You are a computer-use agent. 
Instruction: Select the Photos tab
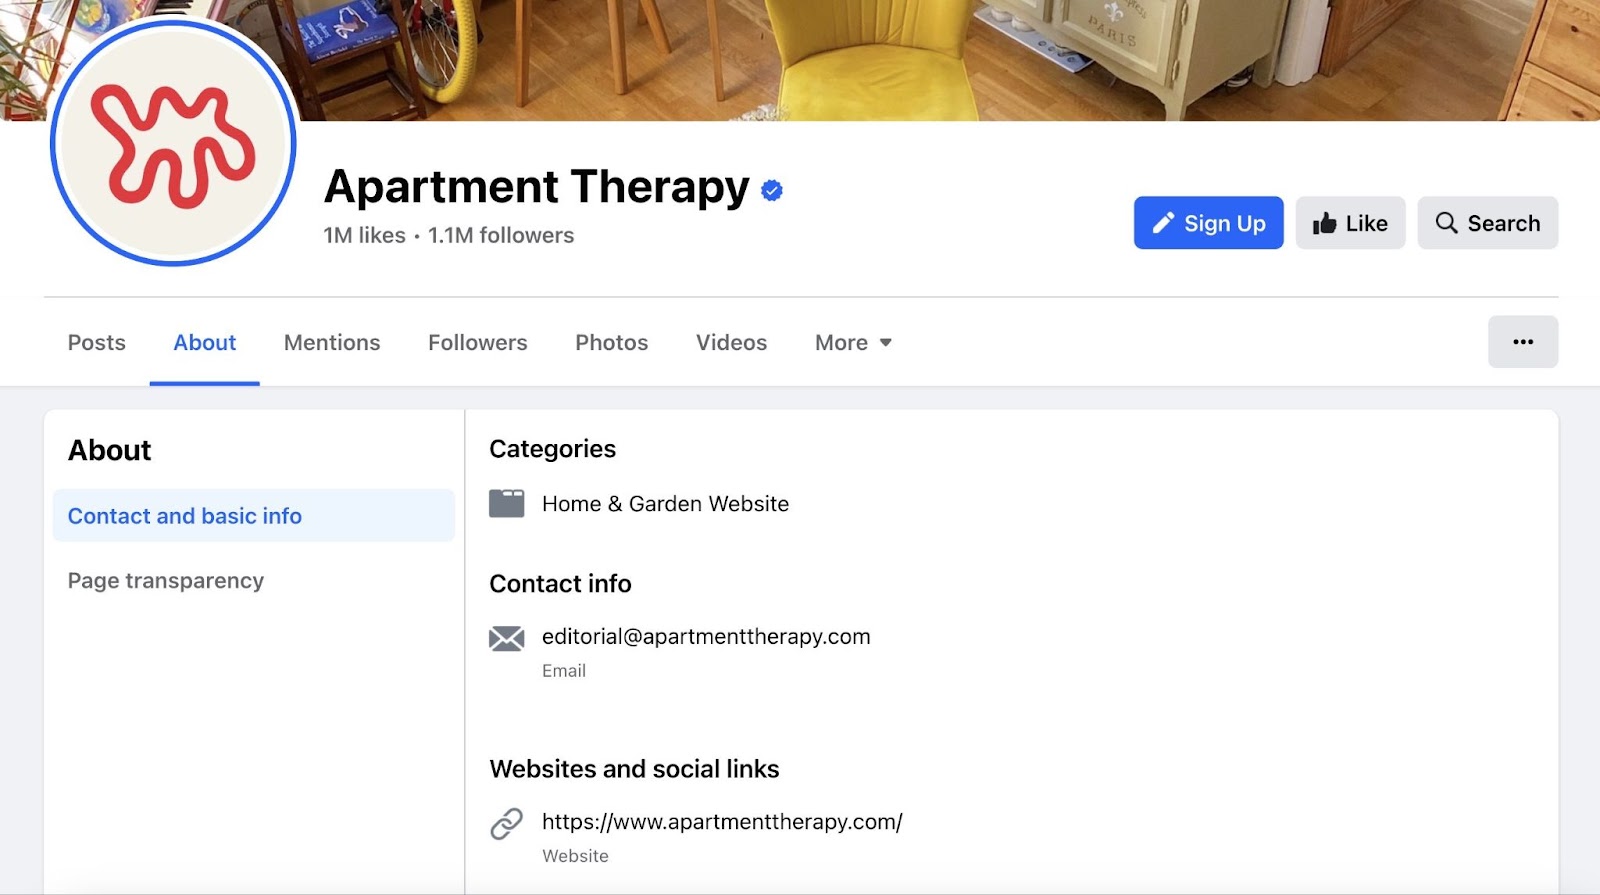coord(611,343)
